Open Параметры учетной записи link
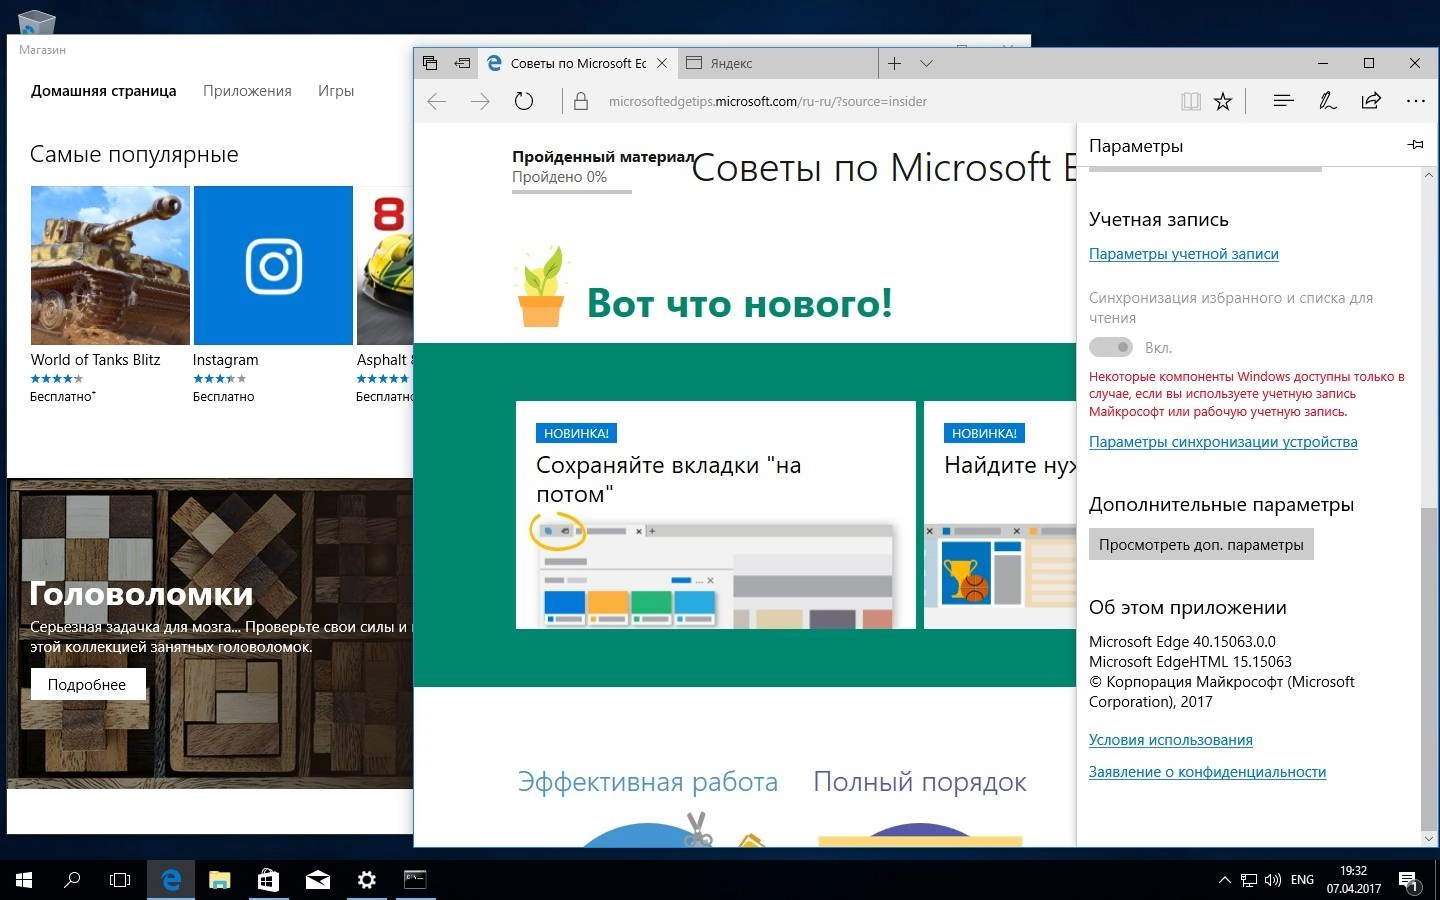The image size is (1440, 900). [x=1184, y=254]
